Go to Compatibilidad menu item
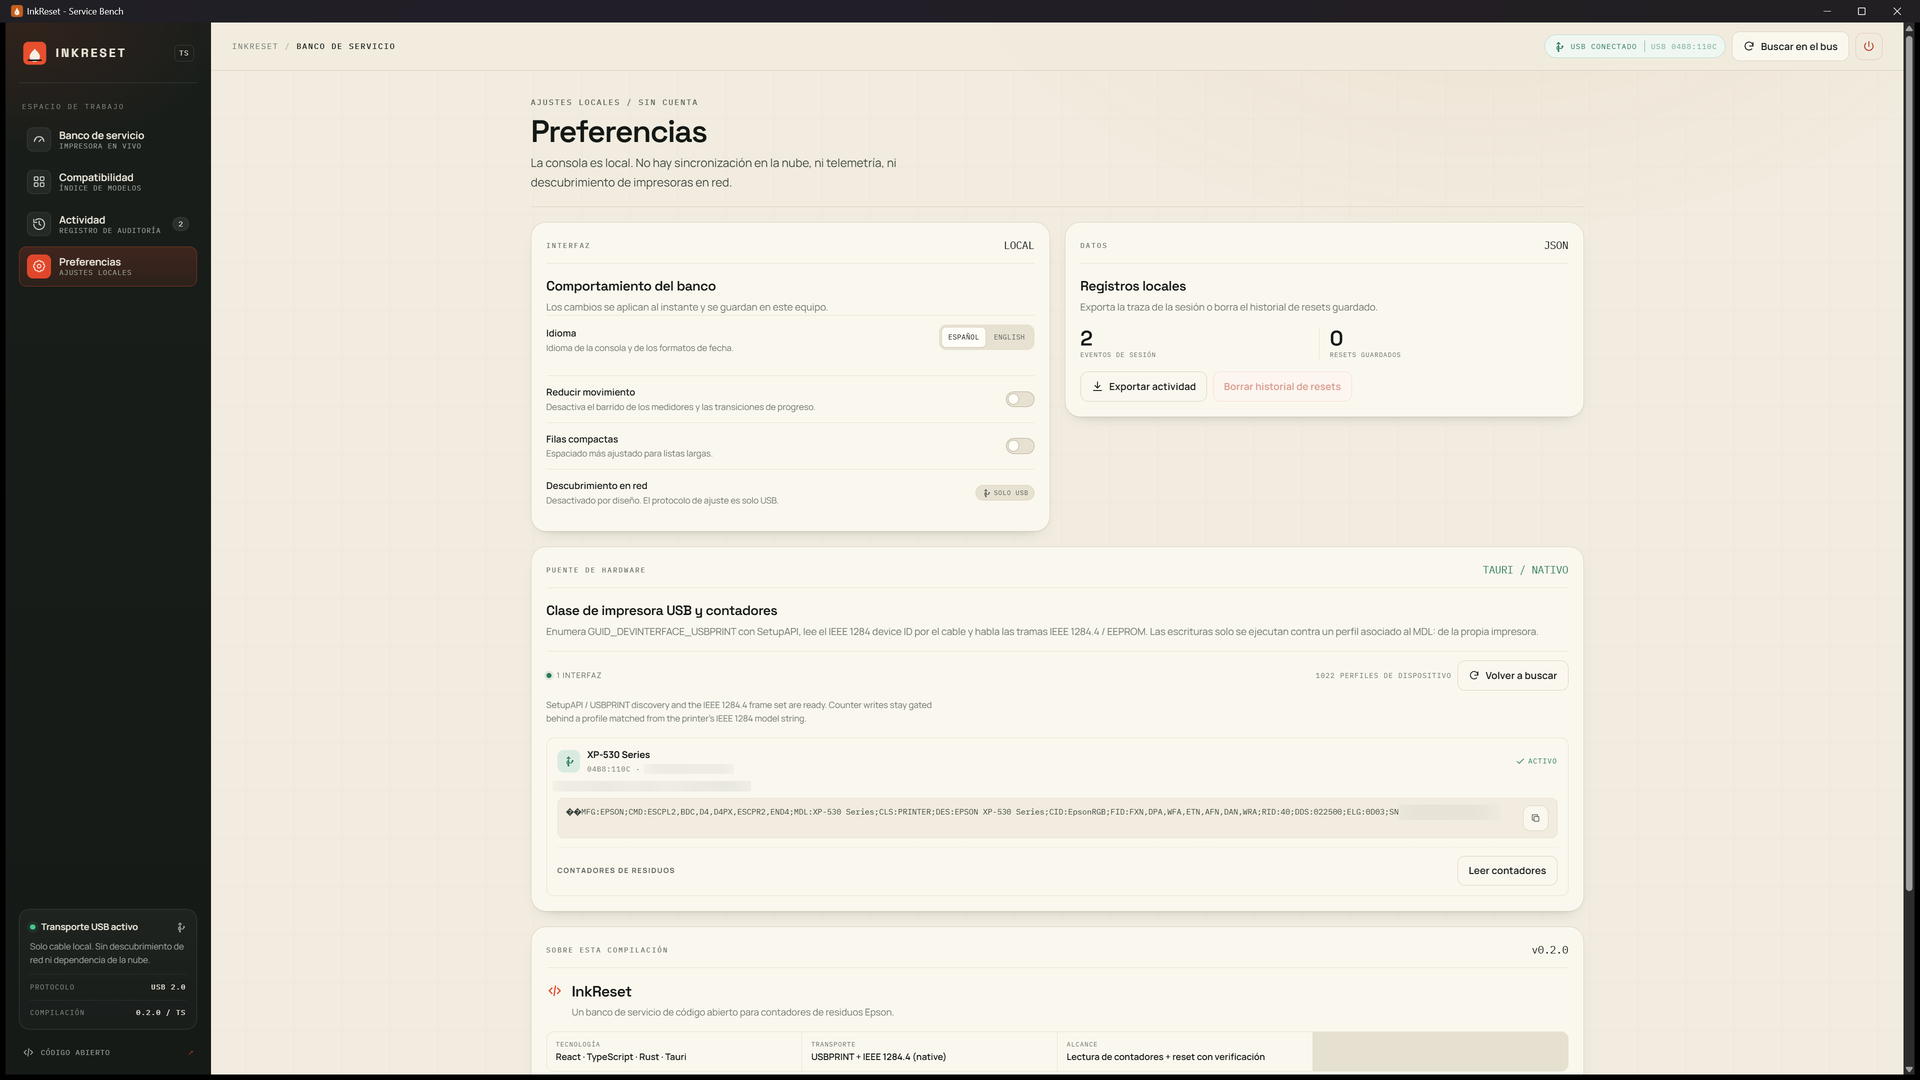 (108, 182)
